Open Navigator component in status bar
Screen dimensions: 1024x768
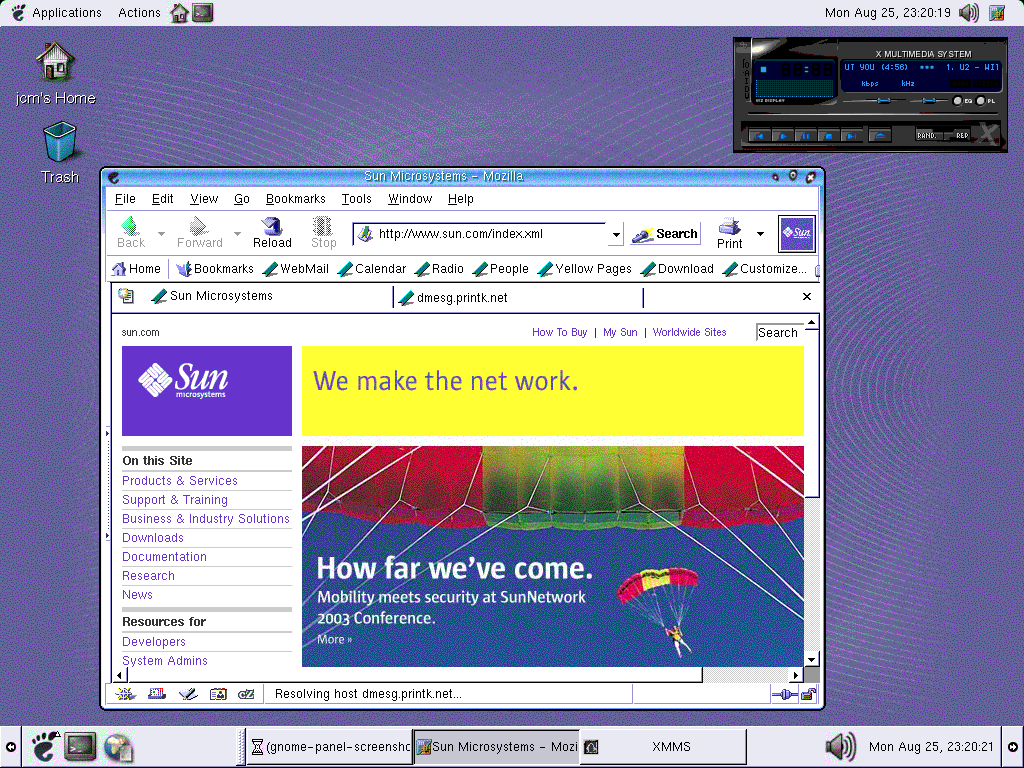(x=125, y=694)
